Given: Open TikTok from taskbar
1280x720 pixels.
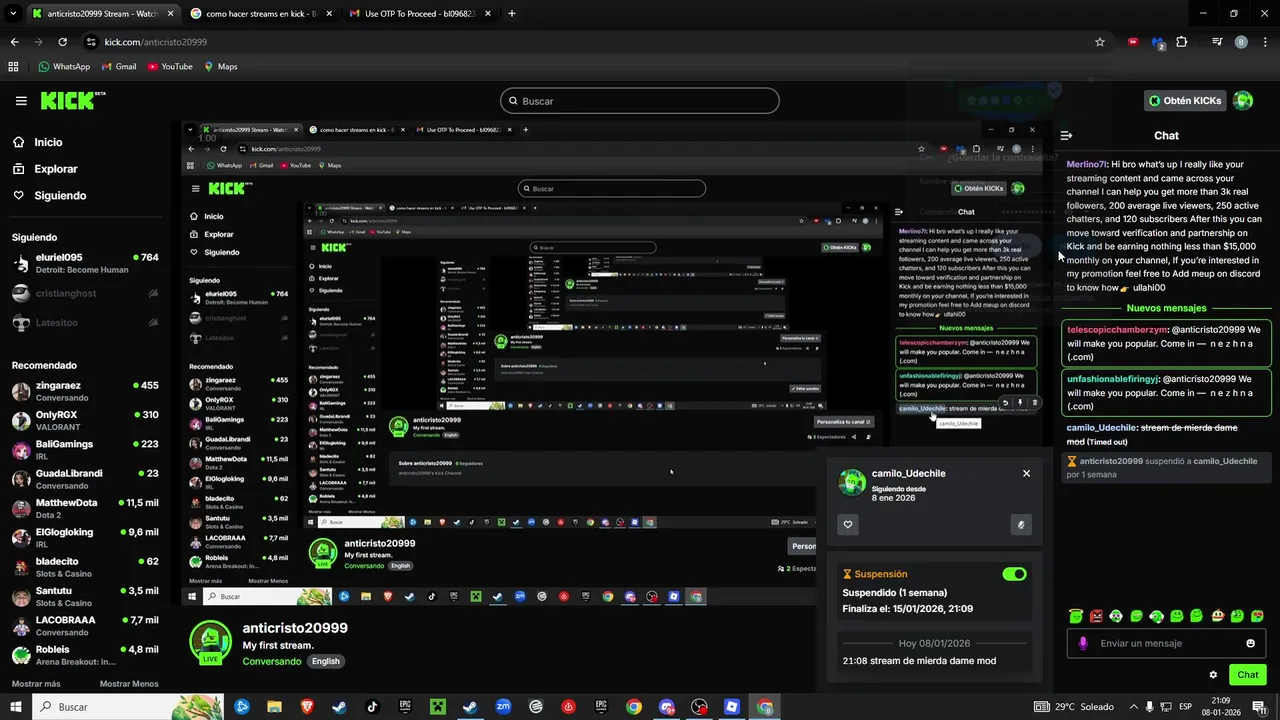Looking at the screenshot, I should point(372,707).
